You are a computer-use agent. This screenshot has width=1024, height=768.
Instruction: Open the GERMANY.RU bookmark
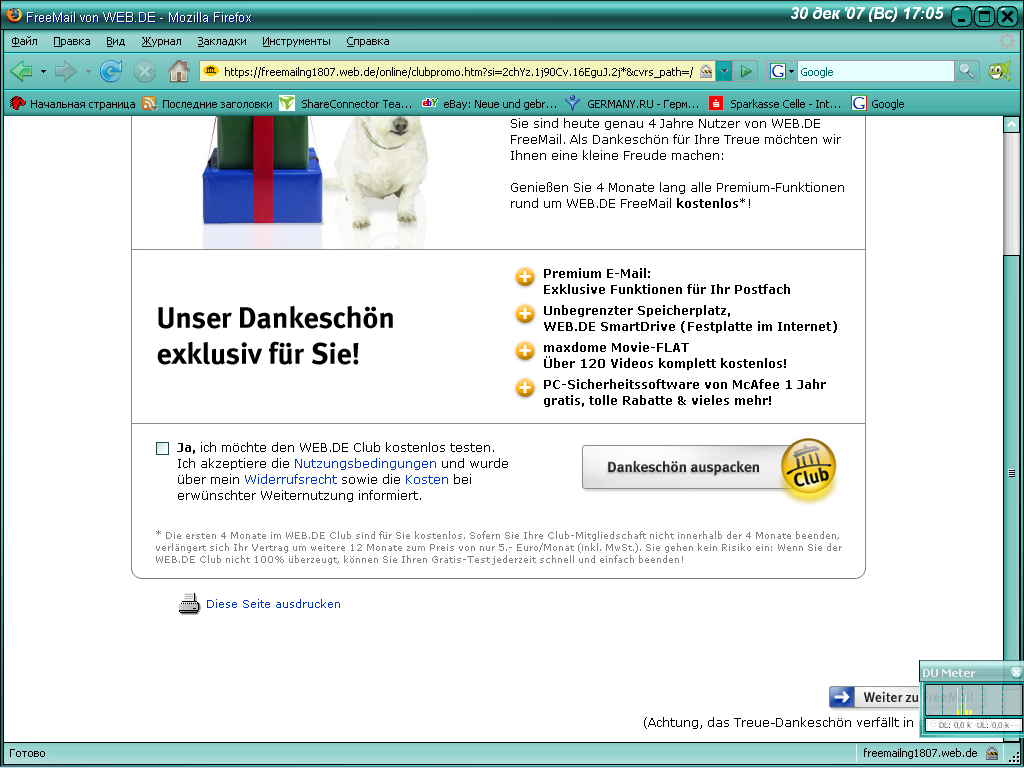(632, 104)
